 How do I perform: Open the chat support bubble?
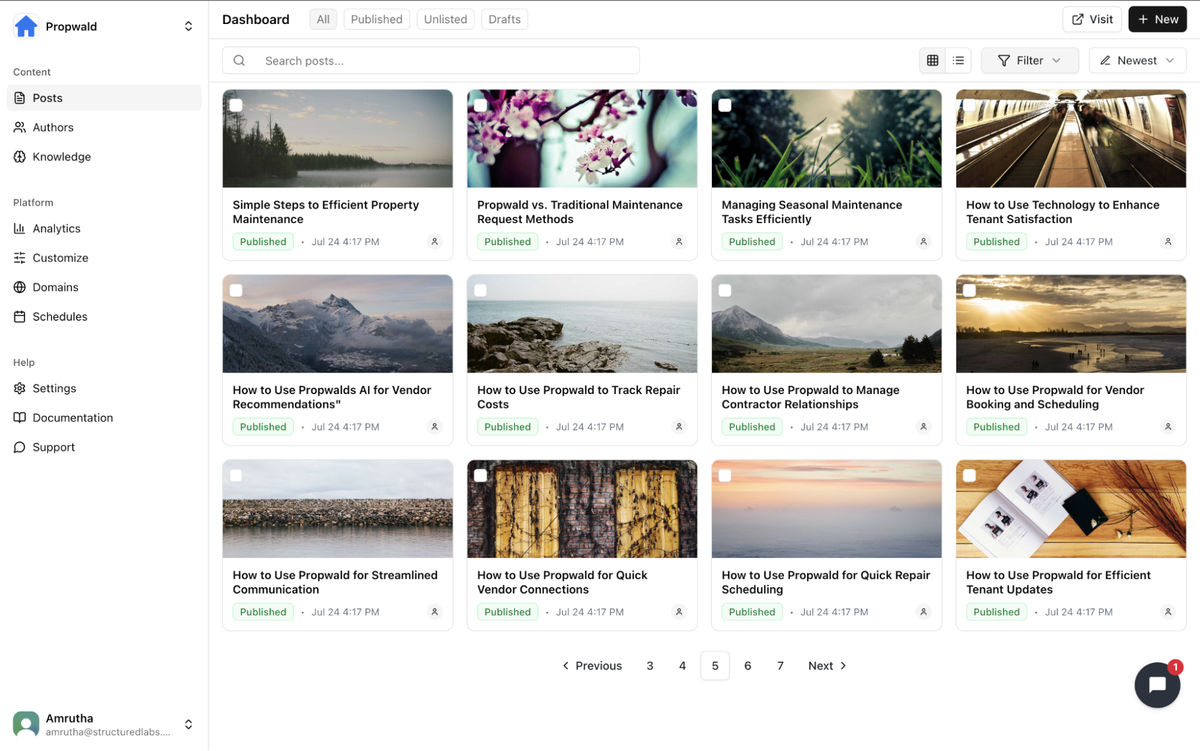click(x=1157, y=685)
